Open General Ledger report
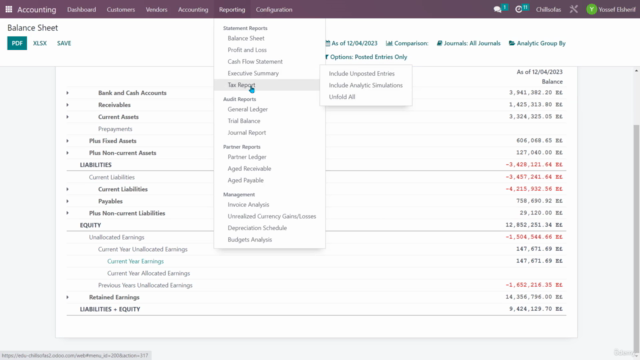Screen dimensions: 640x360 coord(248,109)
